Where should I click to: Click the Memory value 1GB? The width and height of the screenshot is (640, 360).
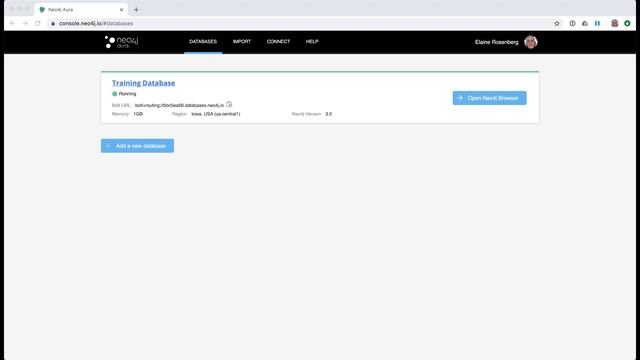(138, 114)
